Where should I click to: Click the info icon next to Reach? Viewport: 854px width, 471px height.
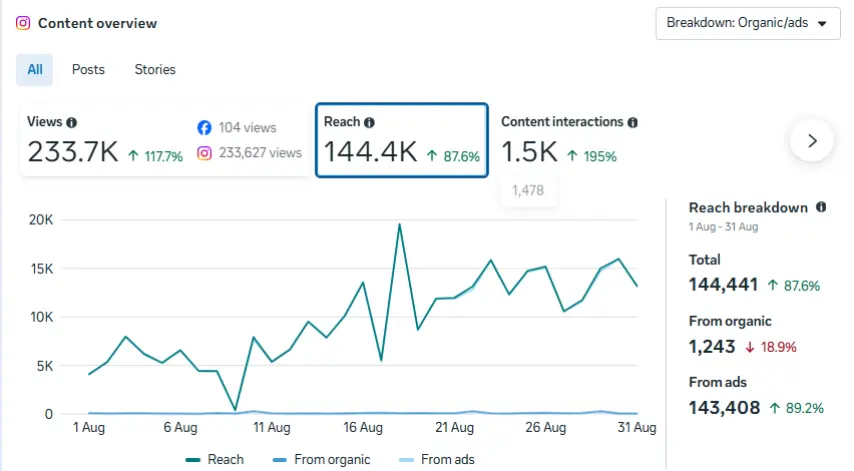pos(369,123)
